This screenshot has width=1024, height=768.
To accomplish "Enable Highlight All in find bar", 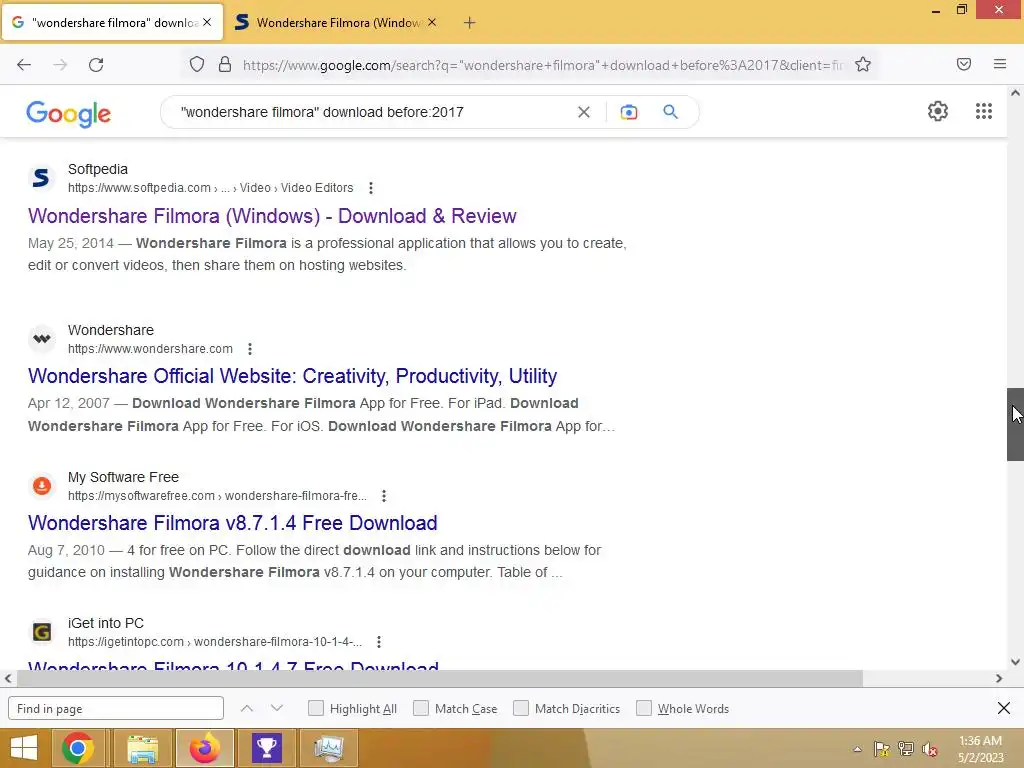I will coord(315,708).
